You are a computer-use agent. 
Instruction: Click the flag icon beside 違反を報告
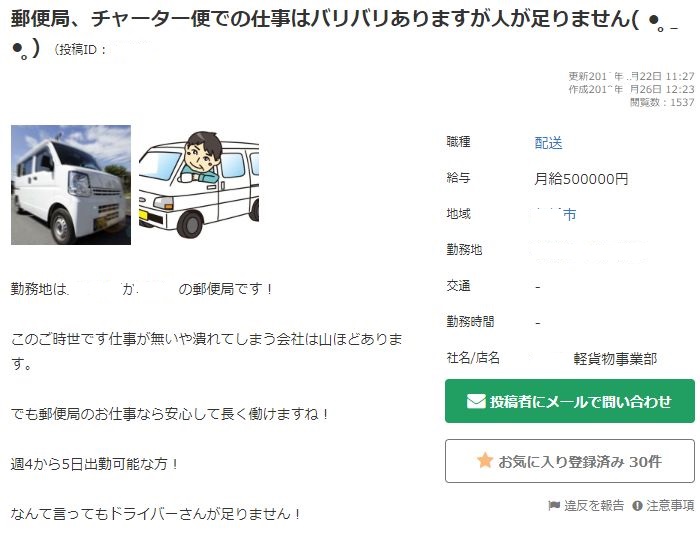[554, 505]
